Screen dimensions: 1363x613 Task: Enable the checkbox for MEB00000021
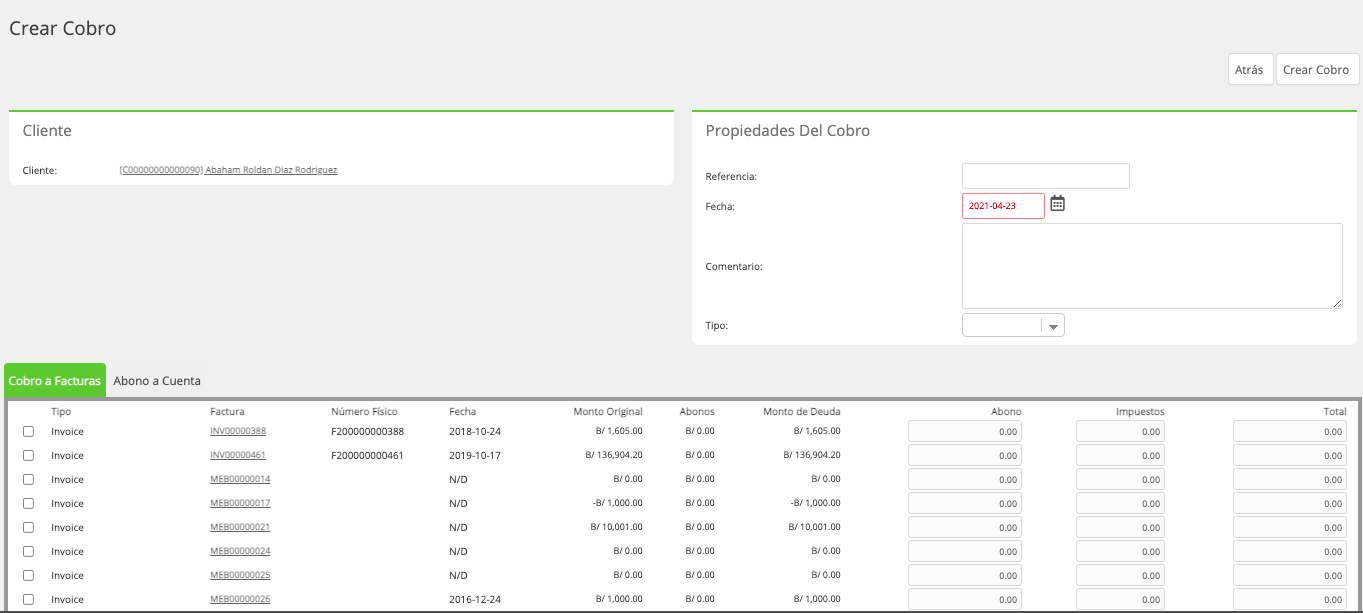(28, 528)
